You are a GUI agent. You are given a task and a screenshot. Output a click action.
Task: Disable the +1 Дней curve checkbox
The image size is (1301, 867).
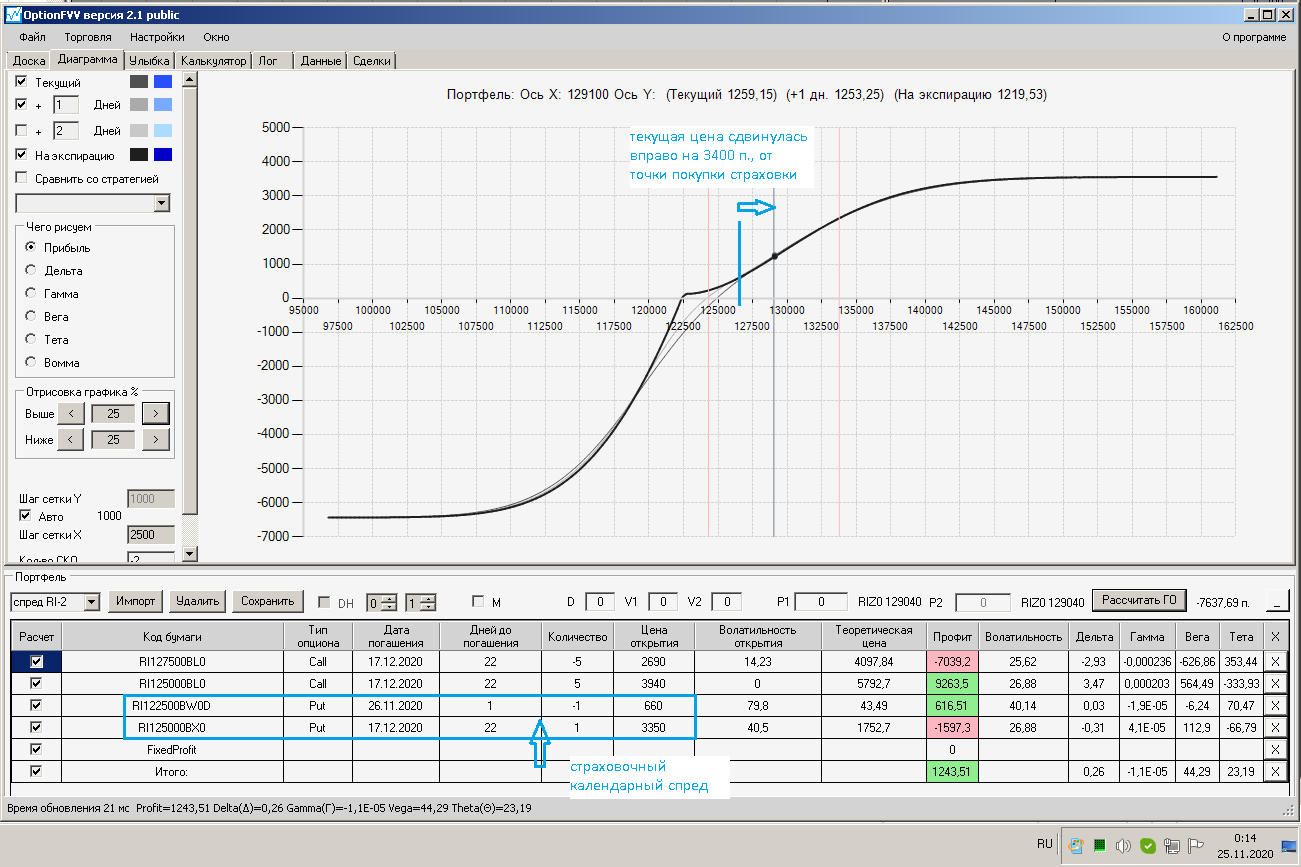pos(22,105)
